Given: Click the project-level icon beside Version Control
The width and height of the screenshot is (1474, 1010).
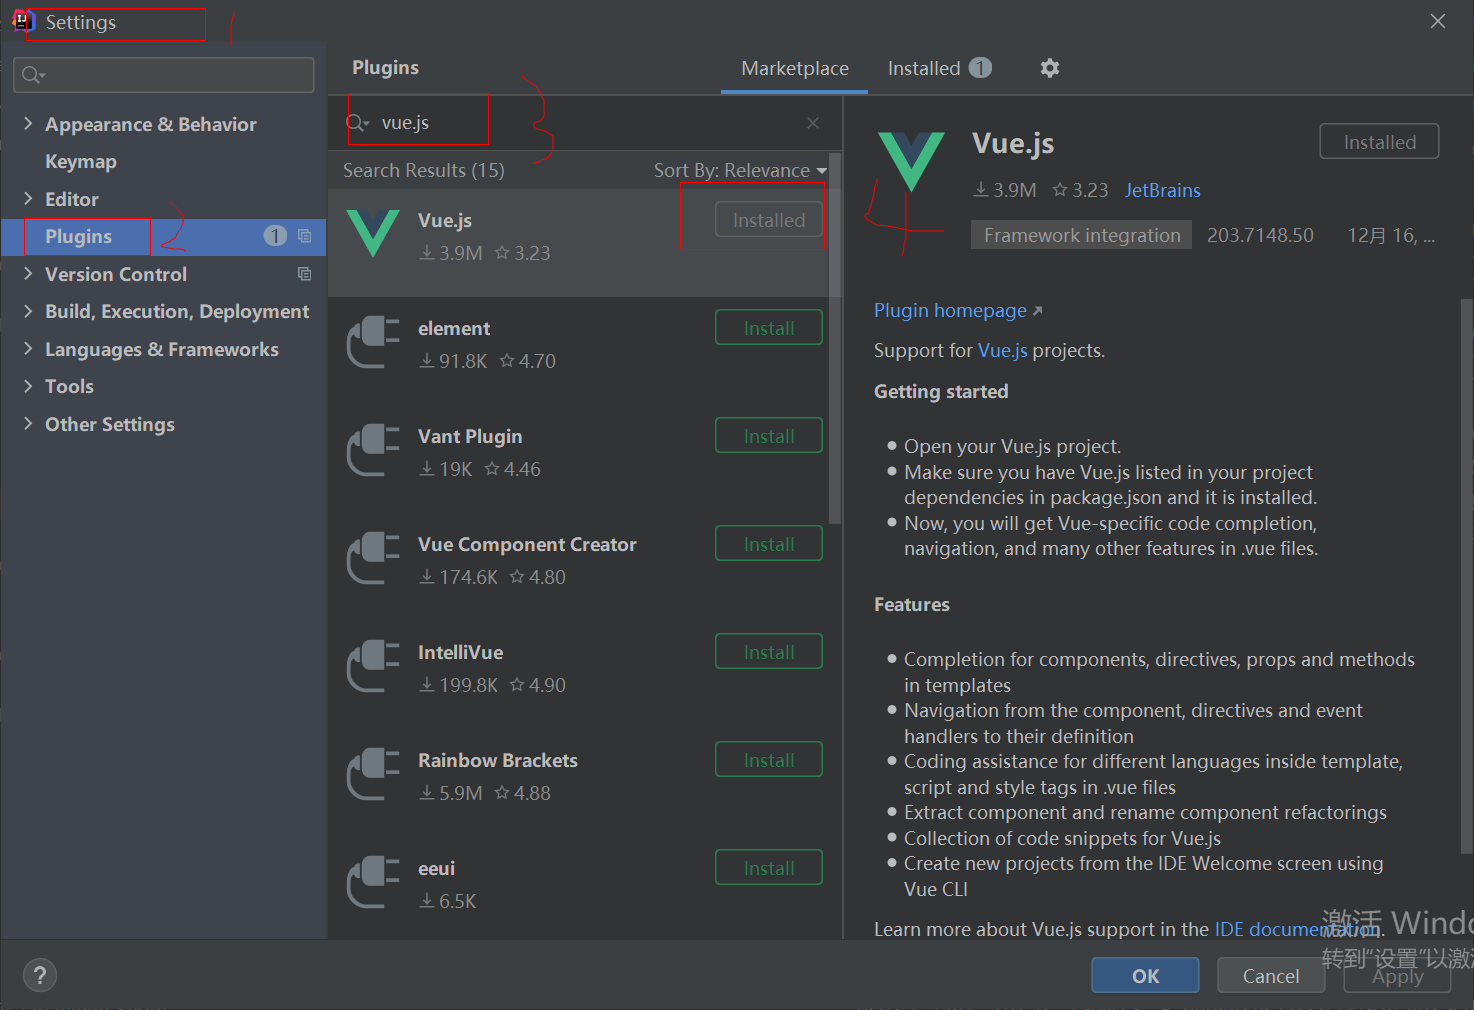Looking at the screenshot, I should 305,274.
